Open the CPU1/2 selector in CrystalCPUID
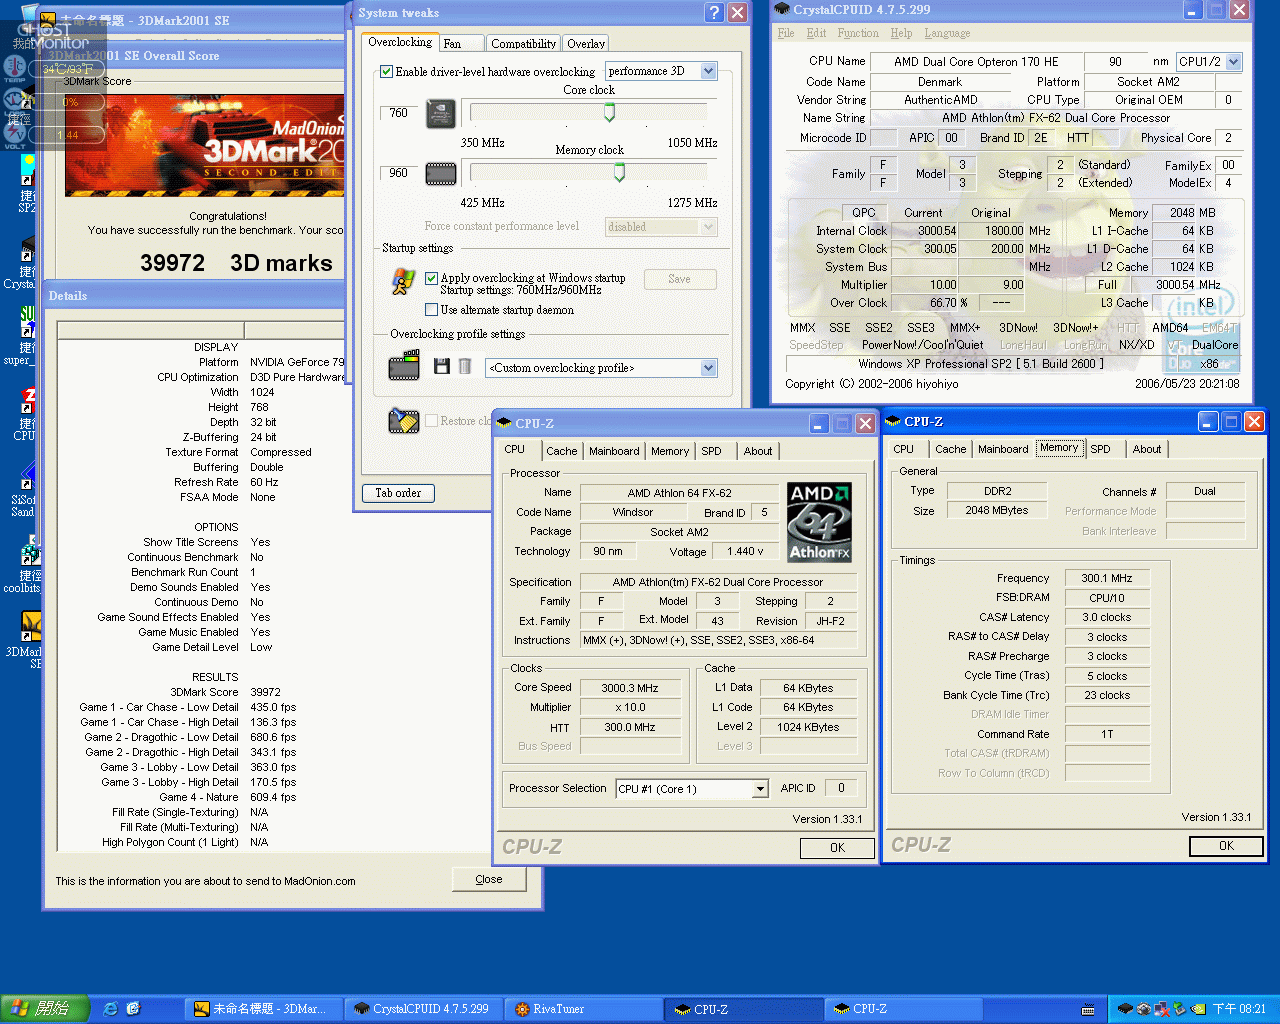This screenshot has height=1024, width=1280. pos(1233,62)
